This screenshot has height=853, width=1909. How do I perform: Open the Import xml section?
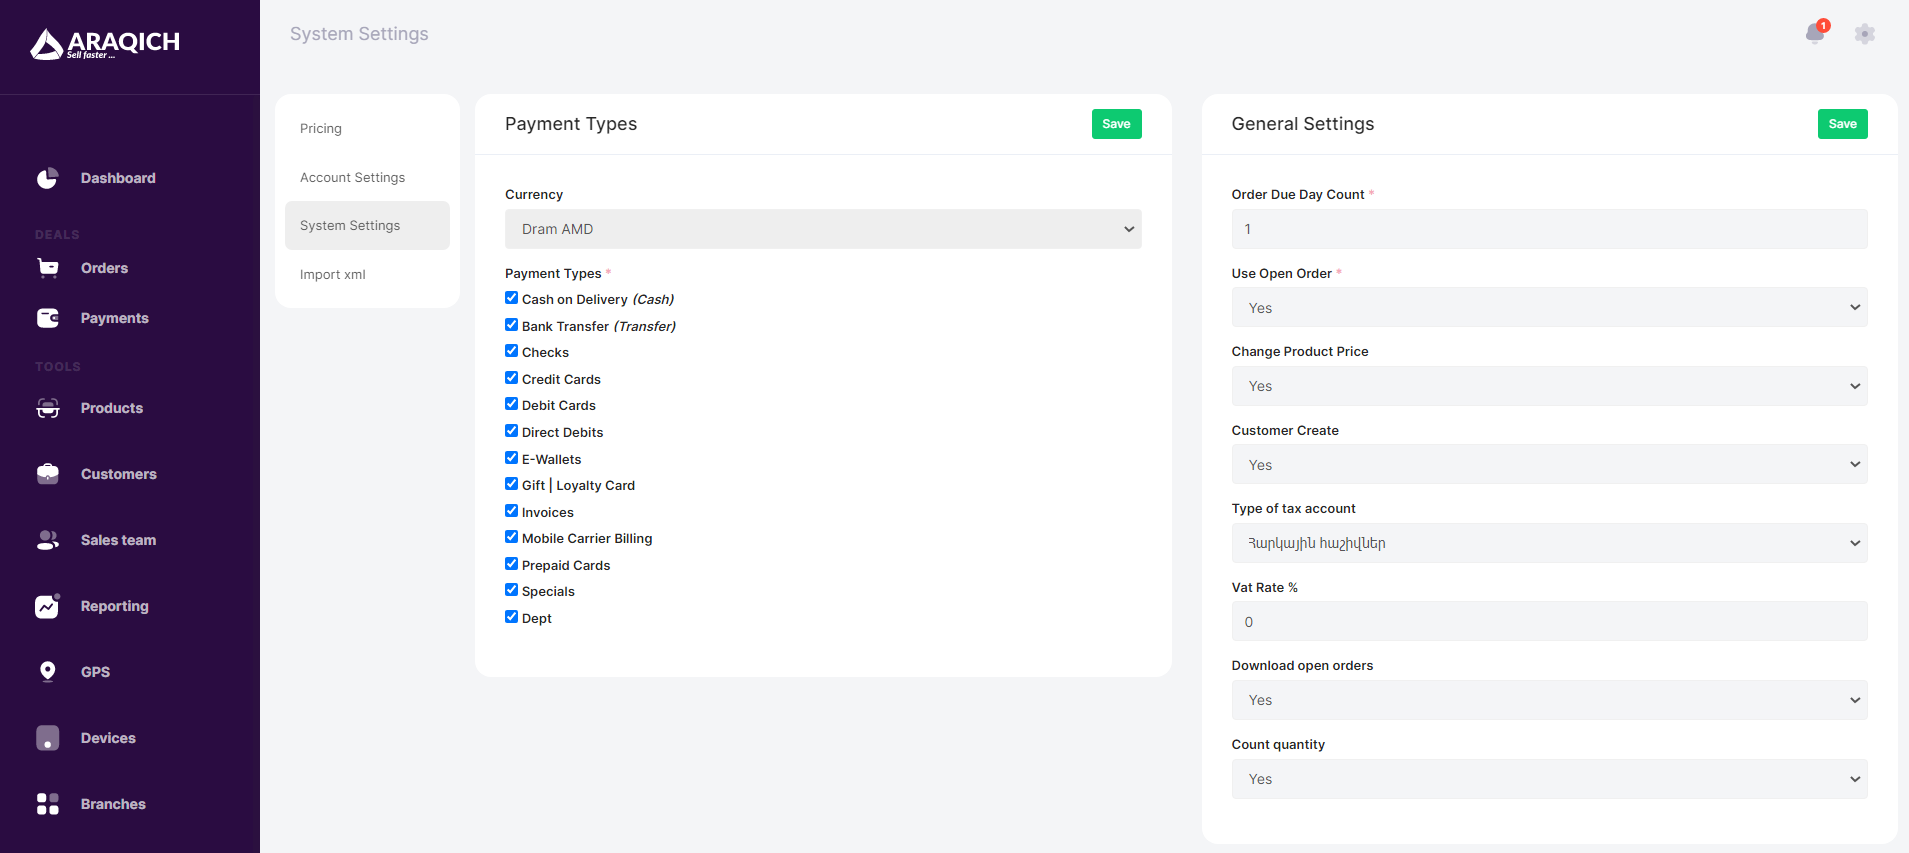pos(333,274)
